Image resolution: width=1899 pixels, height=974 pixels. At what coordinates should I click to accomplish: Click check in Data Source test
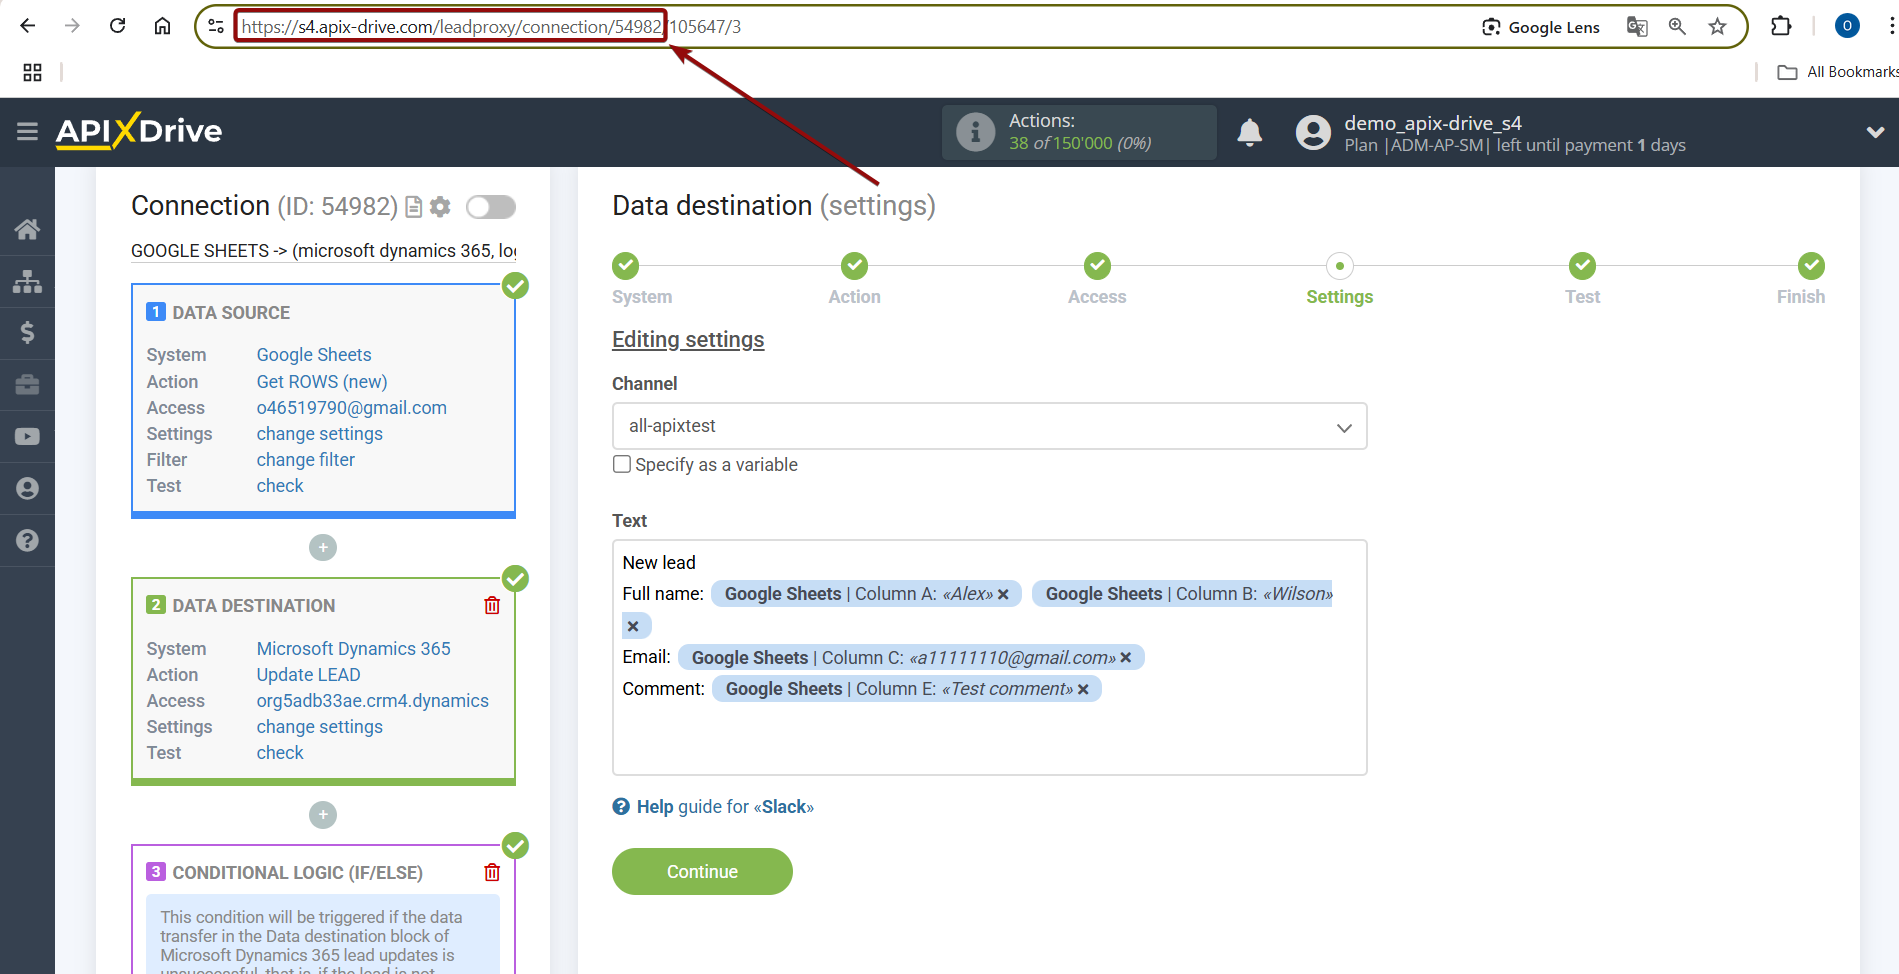click(280, 486)
